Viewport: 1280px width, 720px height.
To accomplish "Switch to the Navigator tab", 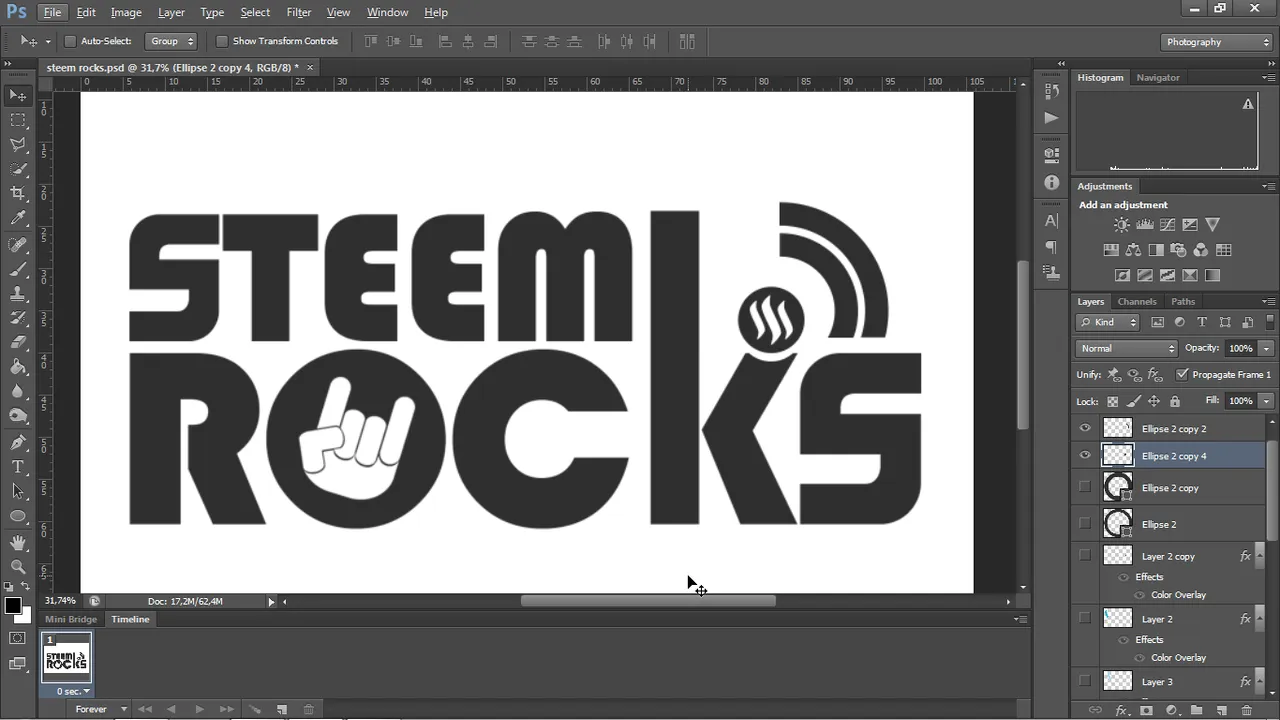I will (x=1158, y=77).
